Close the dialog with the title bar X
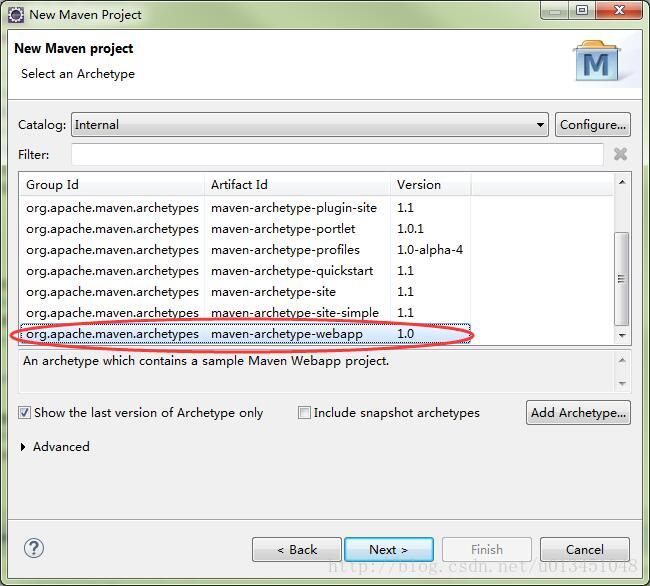This screenshot has width=650, height=586. (619, 10)
